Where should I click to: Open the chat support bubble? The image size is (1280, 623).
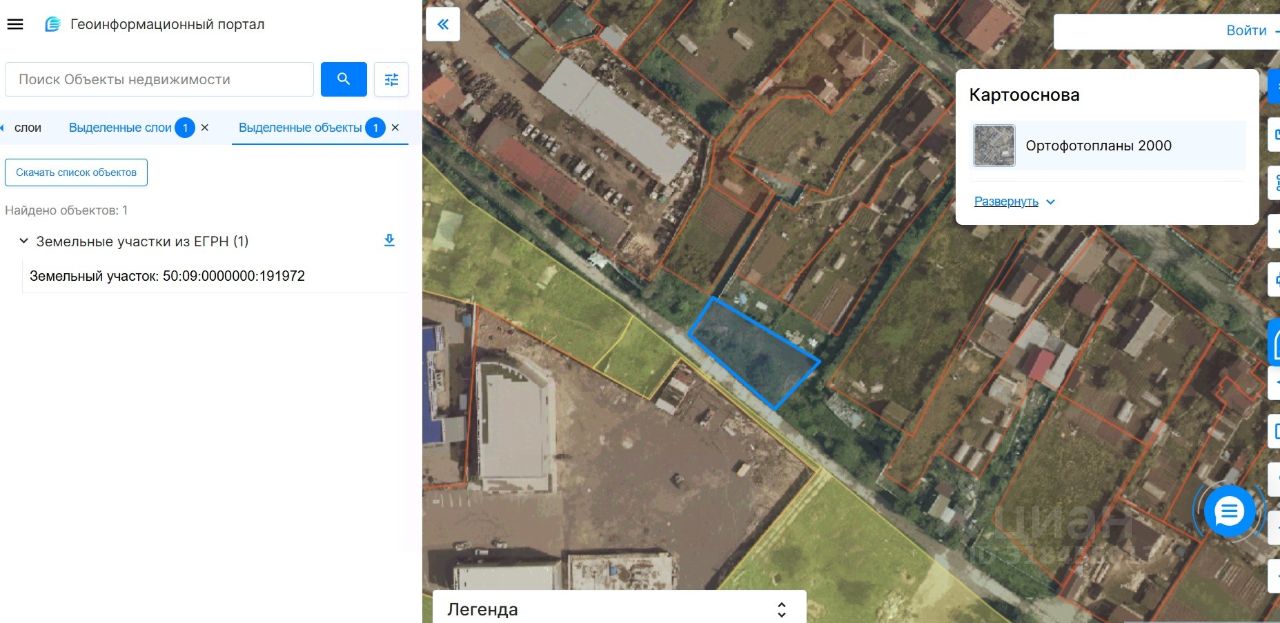pos(1229,512)
